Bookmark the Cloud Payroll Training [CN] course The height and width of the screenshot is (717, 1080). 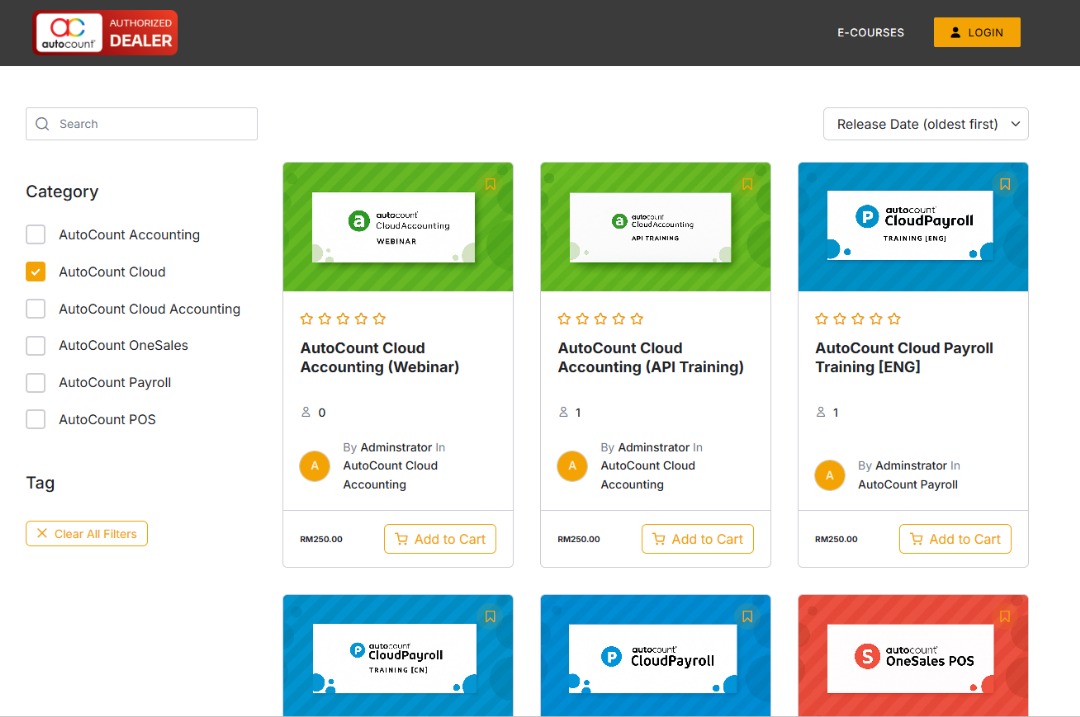490,617
